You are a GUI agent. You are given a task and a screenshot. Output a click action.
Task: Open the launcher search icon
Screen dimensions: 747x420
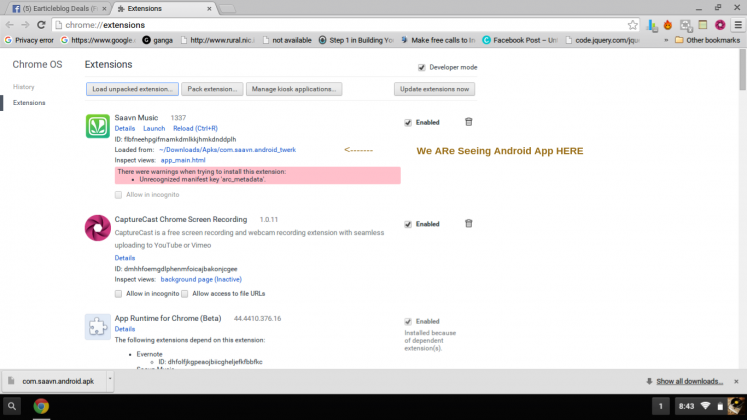(x=13, y=406)
